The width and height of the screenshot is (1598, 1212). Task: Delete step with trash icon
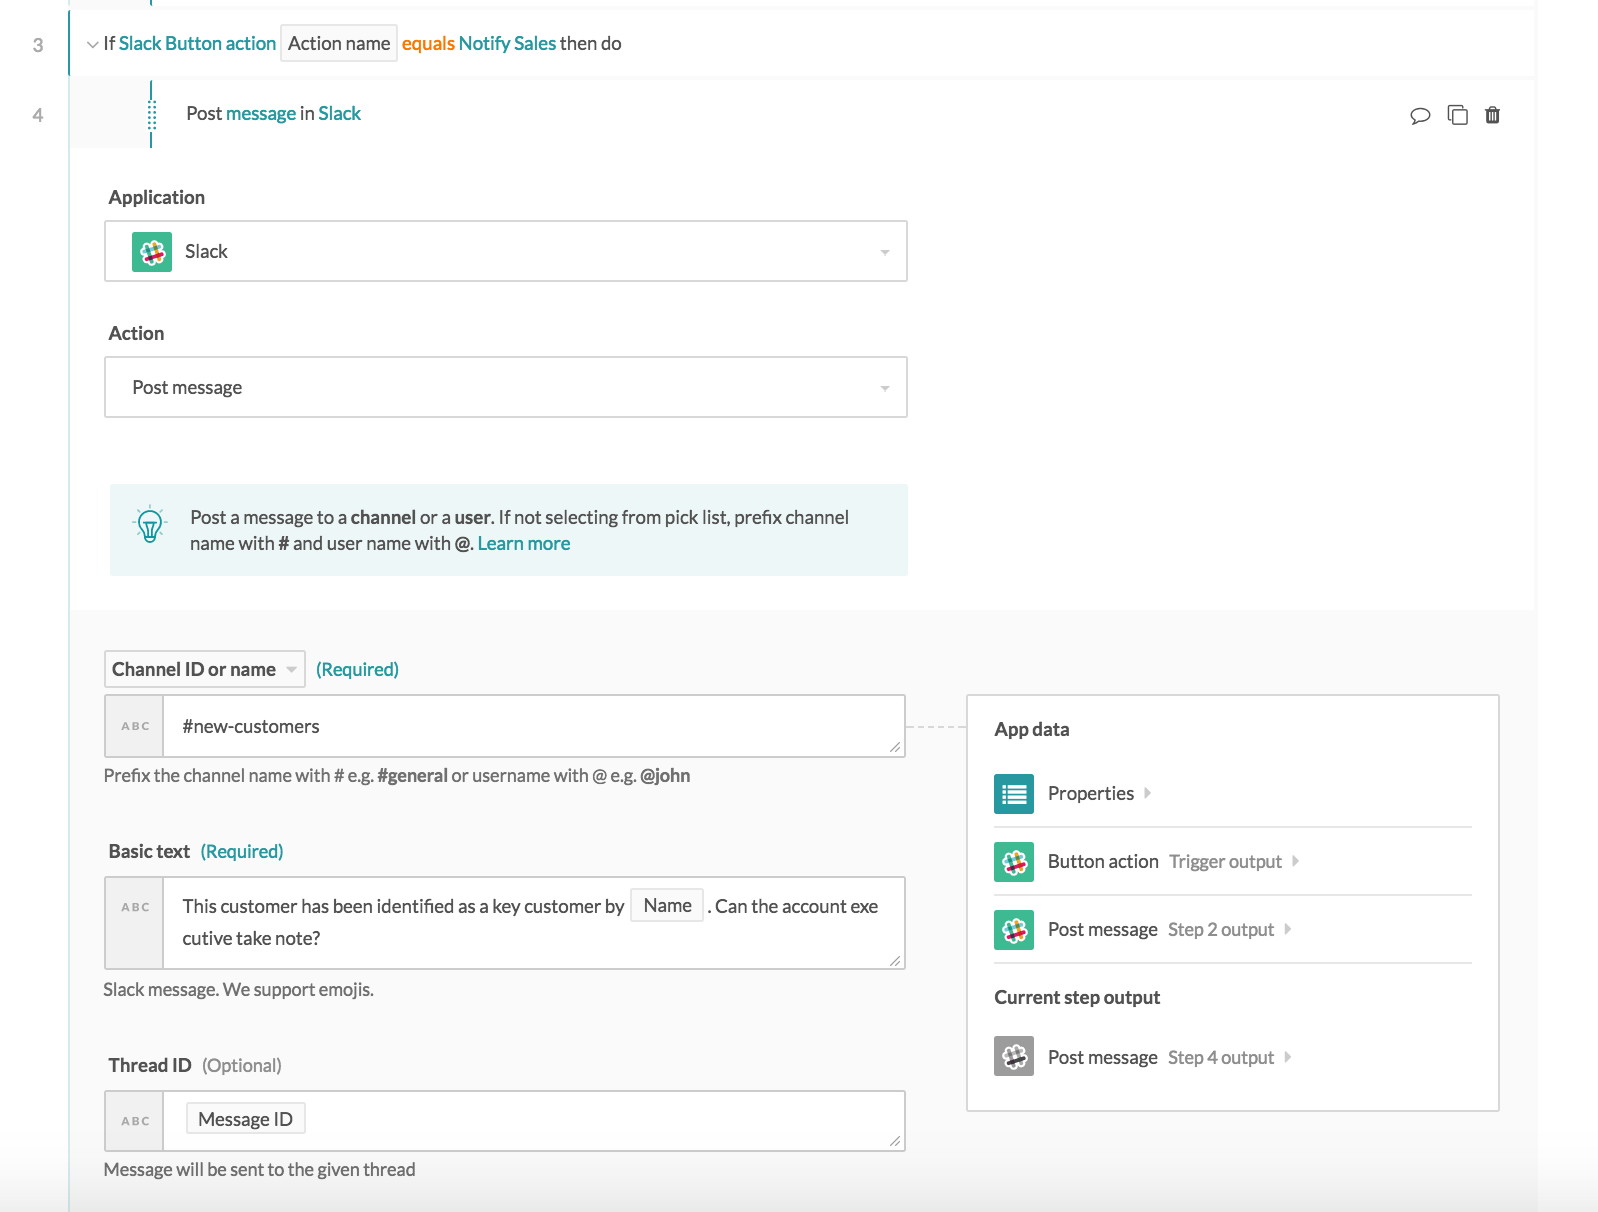click(1492, 115)
